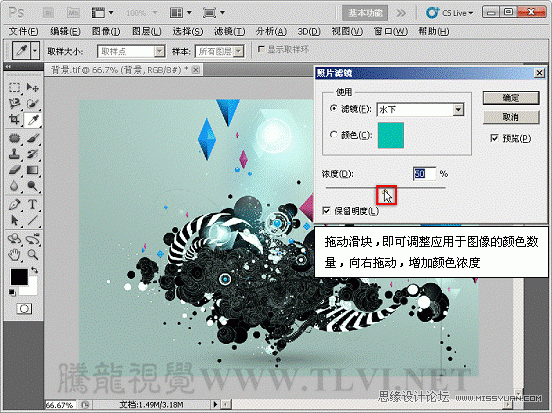This screenshot has height=413, width=552.
Task: Select the Spot Healing Brush tool
Action: (14, 138)
